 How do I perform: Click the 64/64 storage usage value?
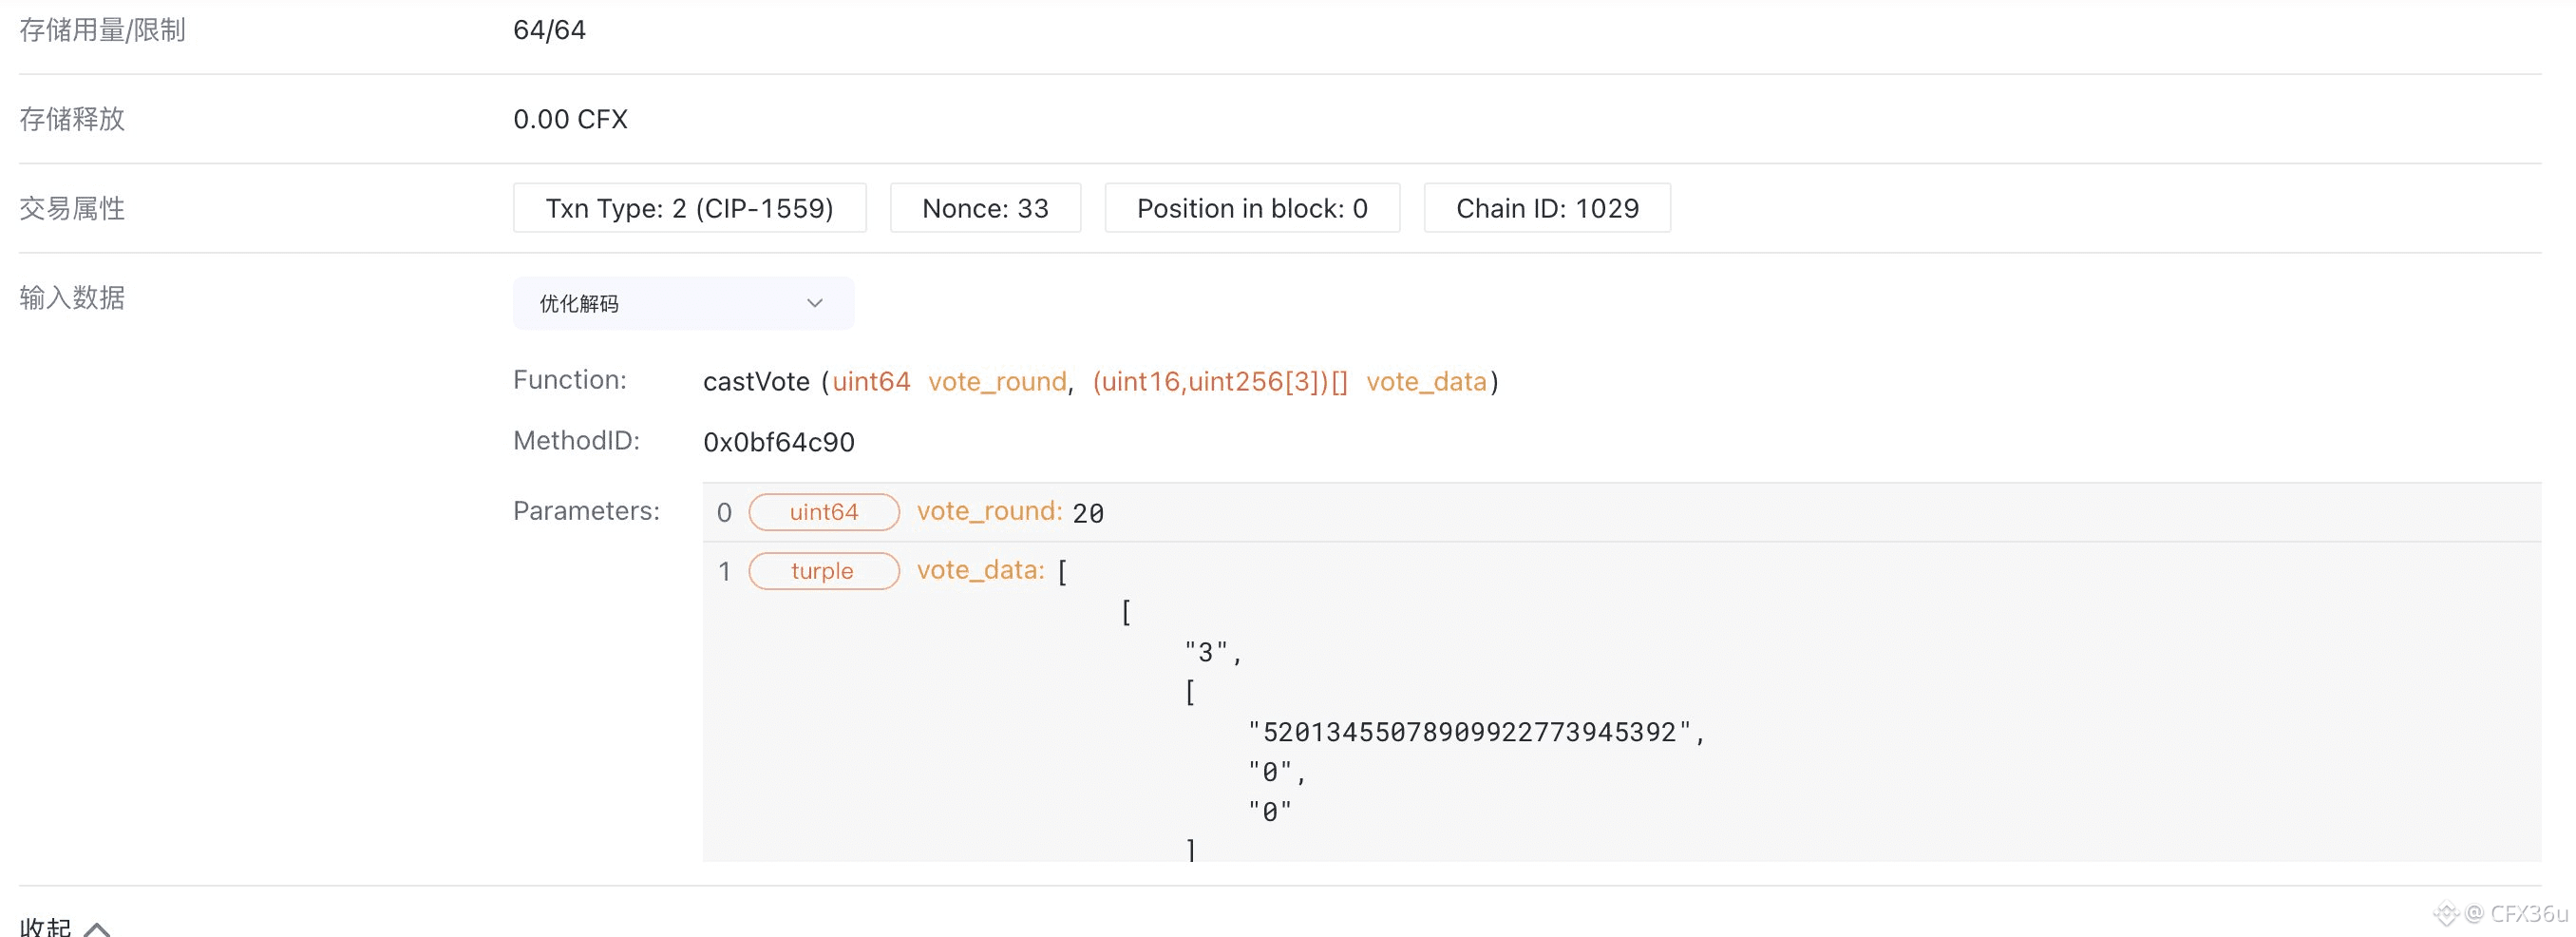click(549, 30)
